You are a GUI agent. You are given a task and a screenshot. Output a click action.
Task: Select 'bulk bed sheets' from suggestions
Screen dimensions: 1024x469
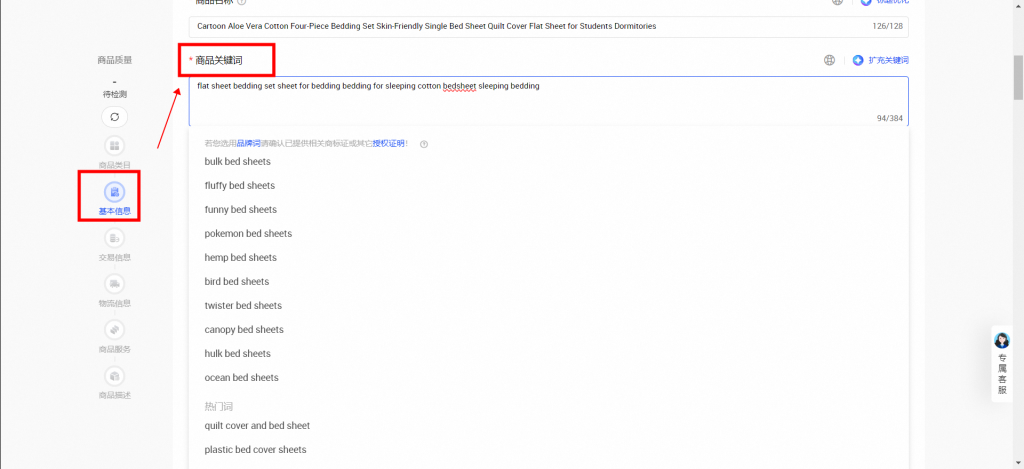(x=237, y=162)
